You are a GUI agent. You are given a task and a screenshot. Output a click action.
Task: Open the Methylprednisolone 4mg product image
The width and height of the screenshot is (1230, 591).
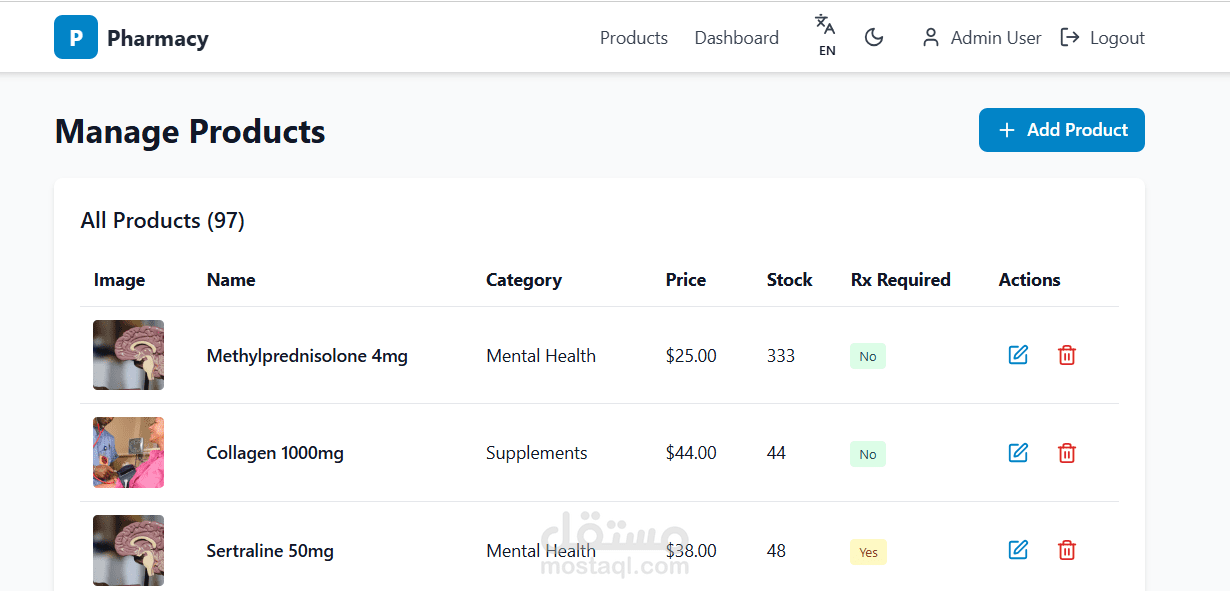pyautogui.click(x=128, y=355)
